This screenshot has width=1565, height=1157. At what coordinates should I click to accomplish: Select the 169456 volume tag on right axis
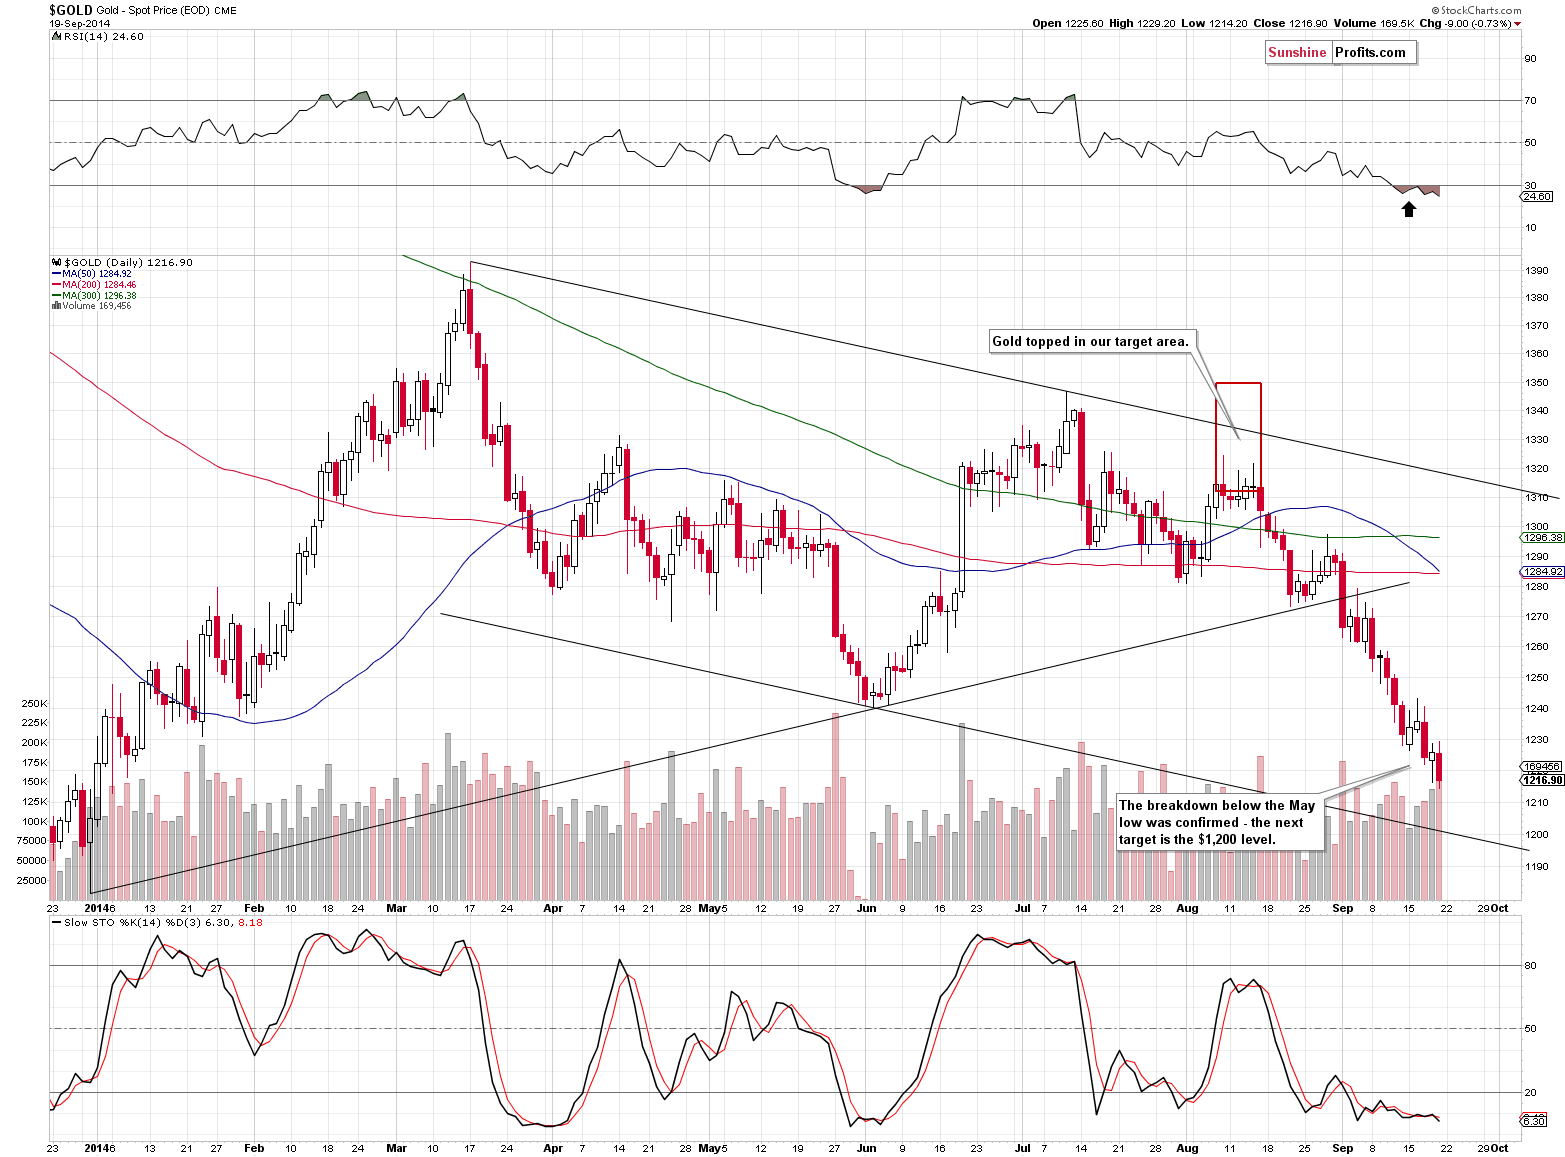coord(1541,767)
